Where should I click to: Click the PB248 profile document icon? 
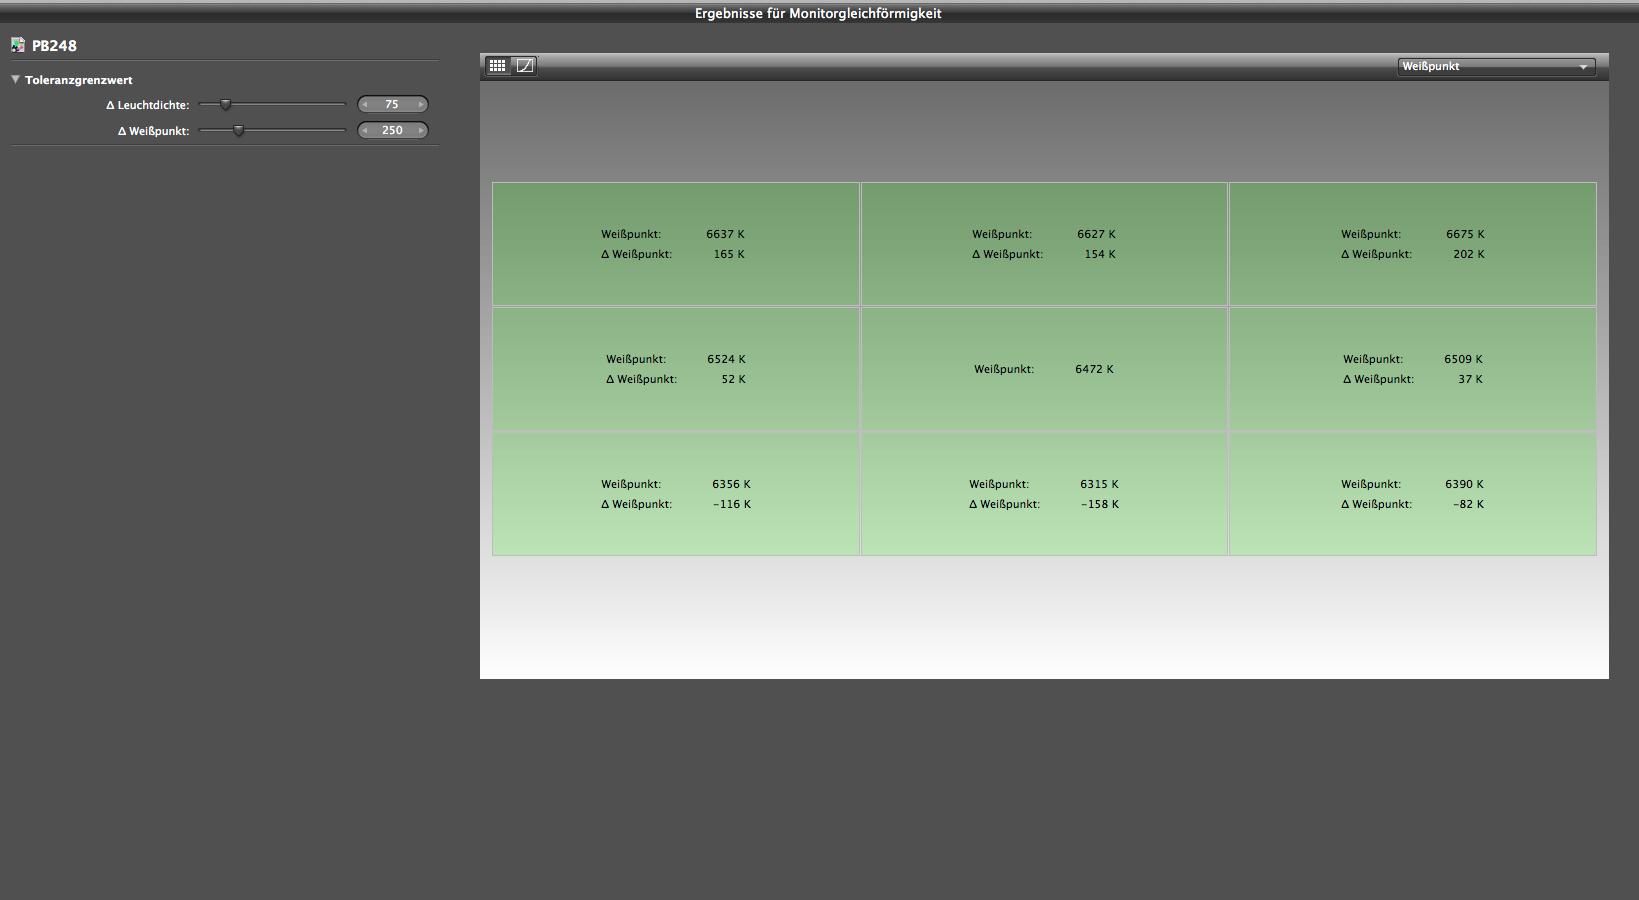[x=18, y=45]
